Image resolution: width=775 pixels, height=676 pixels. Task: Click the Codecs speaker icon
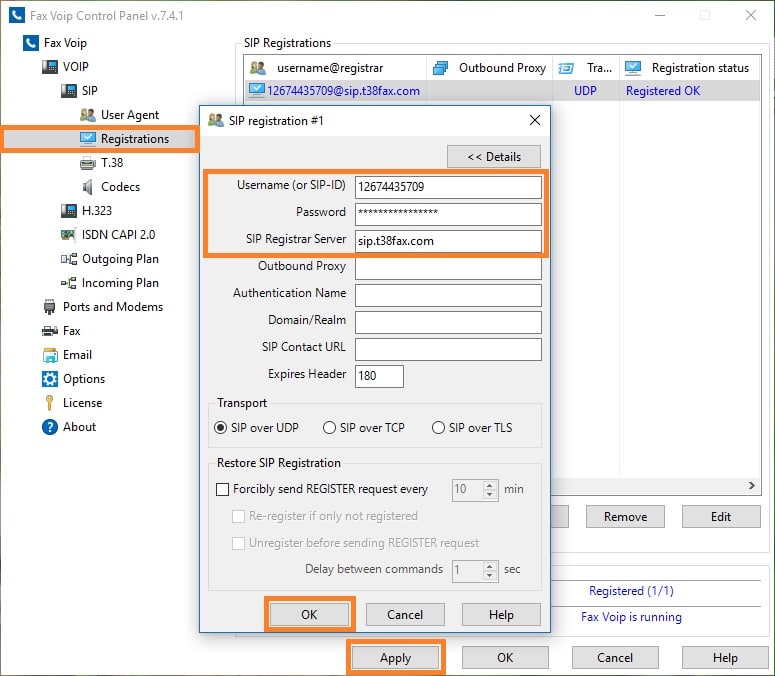(87, 187)
